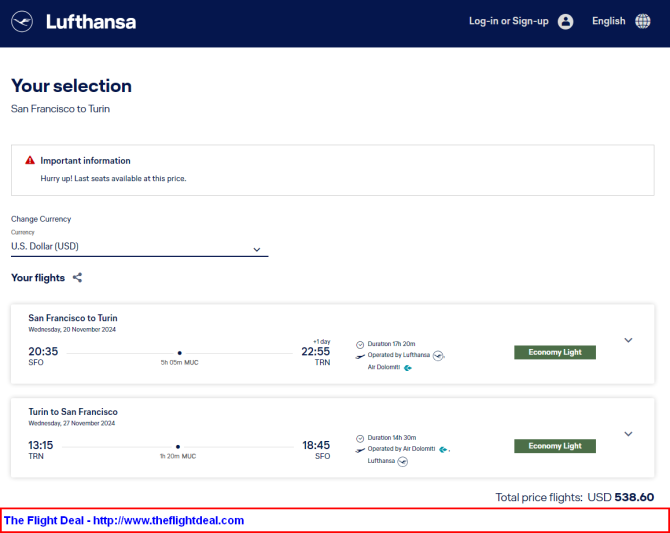The image size is (670, 533).
Task: Click the MUC stopover dot on outbound
Action: (179, 353)
